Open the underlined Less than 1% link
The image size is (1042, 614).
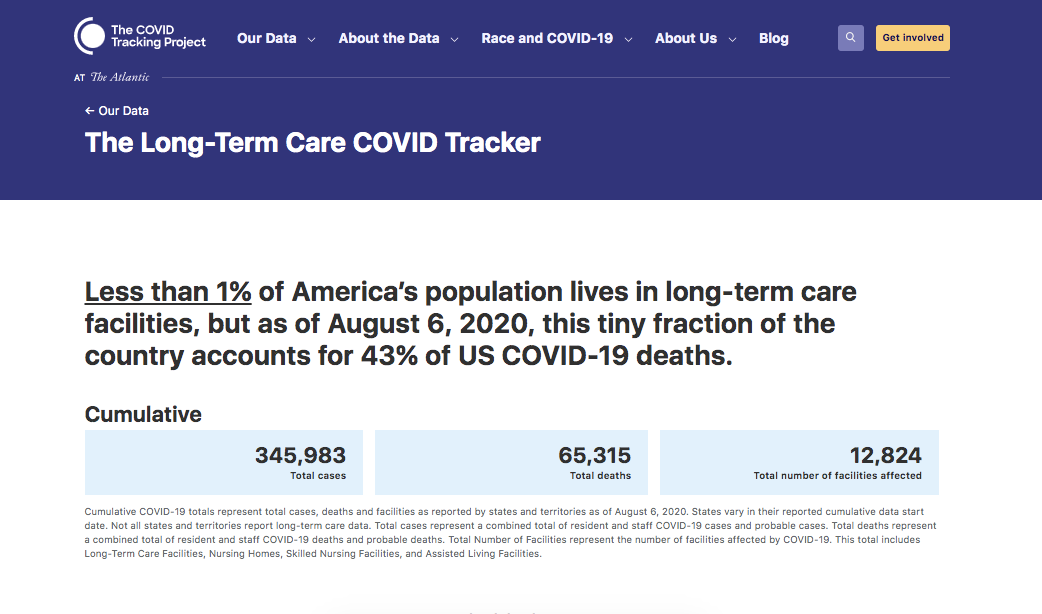pyautogui.click(x=168, y=292)
